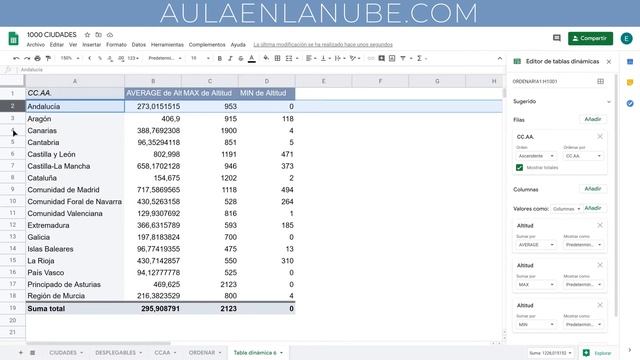Open the Ordenar por CC.AA. dropdown
The image size is (640, 360).
[x=583, y=156]
